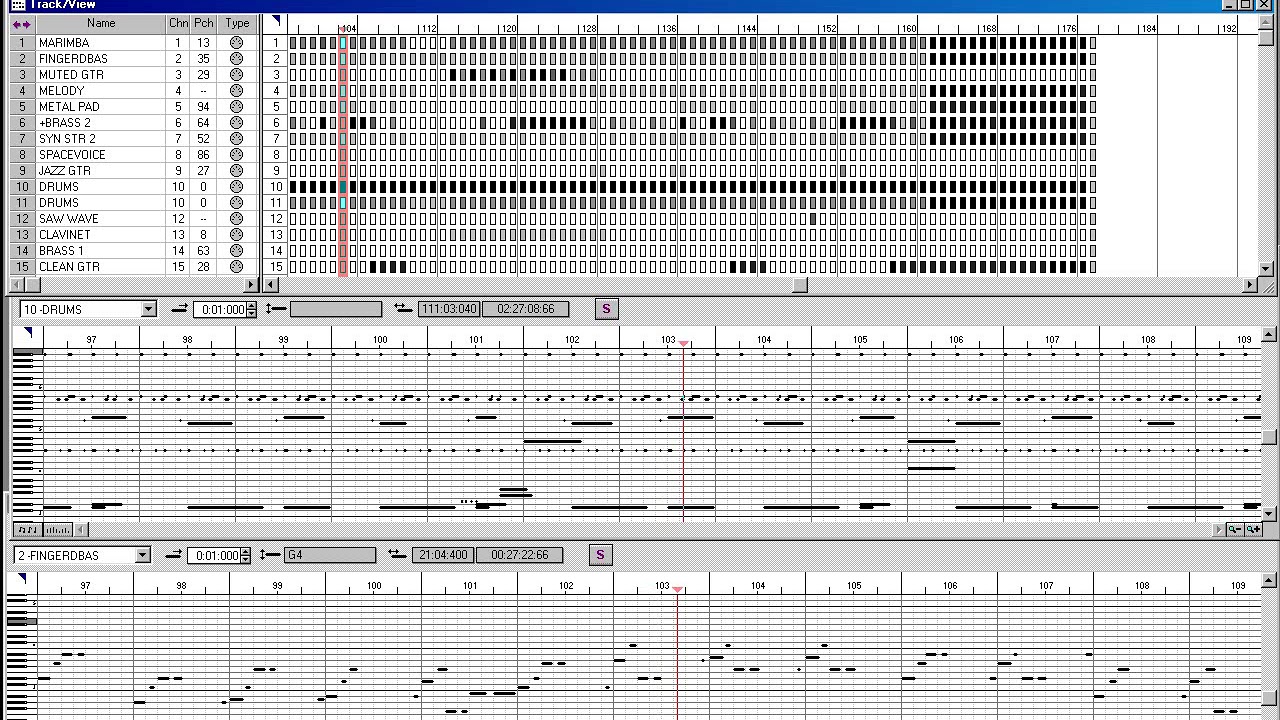The height and width of the screenshot is (720, 1280).
Task: Click the MIDI type icon for SAW WAVE track
Action: click(x=236, y=219)
